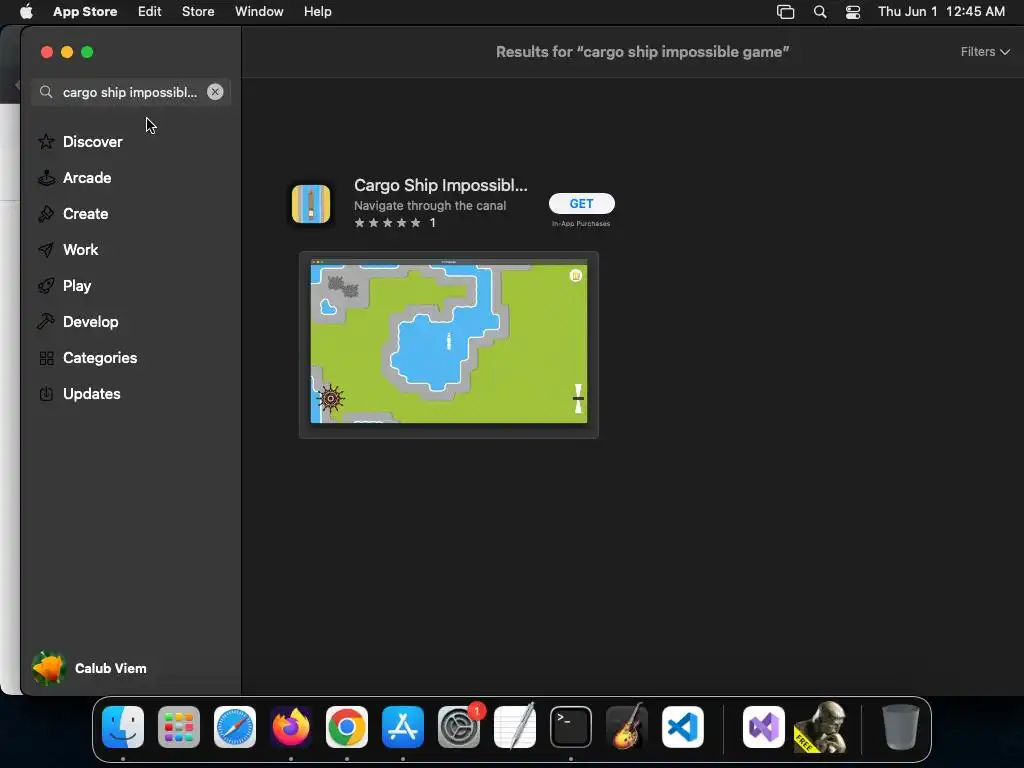Screen dimensions: 1024x768
Task: Launch Google Chrome from the Dock
Action: tap(347, 727)
